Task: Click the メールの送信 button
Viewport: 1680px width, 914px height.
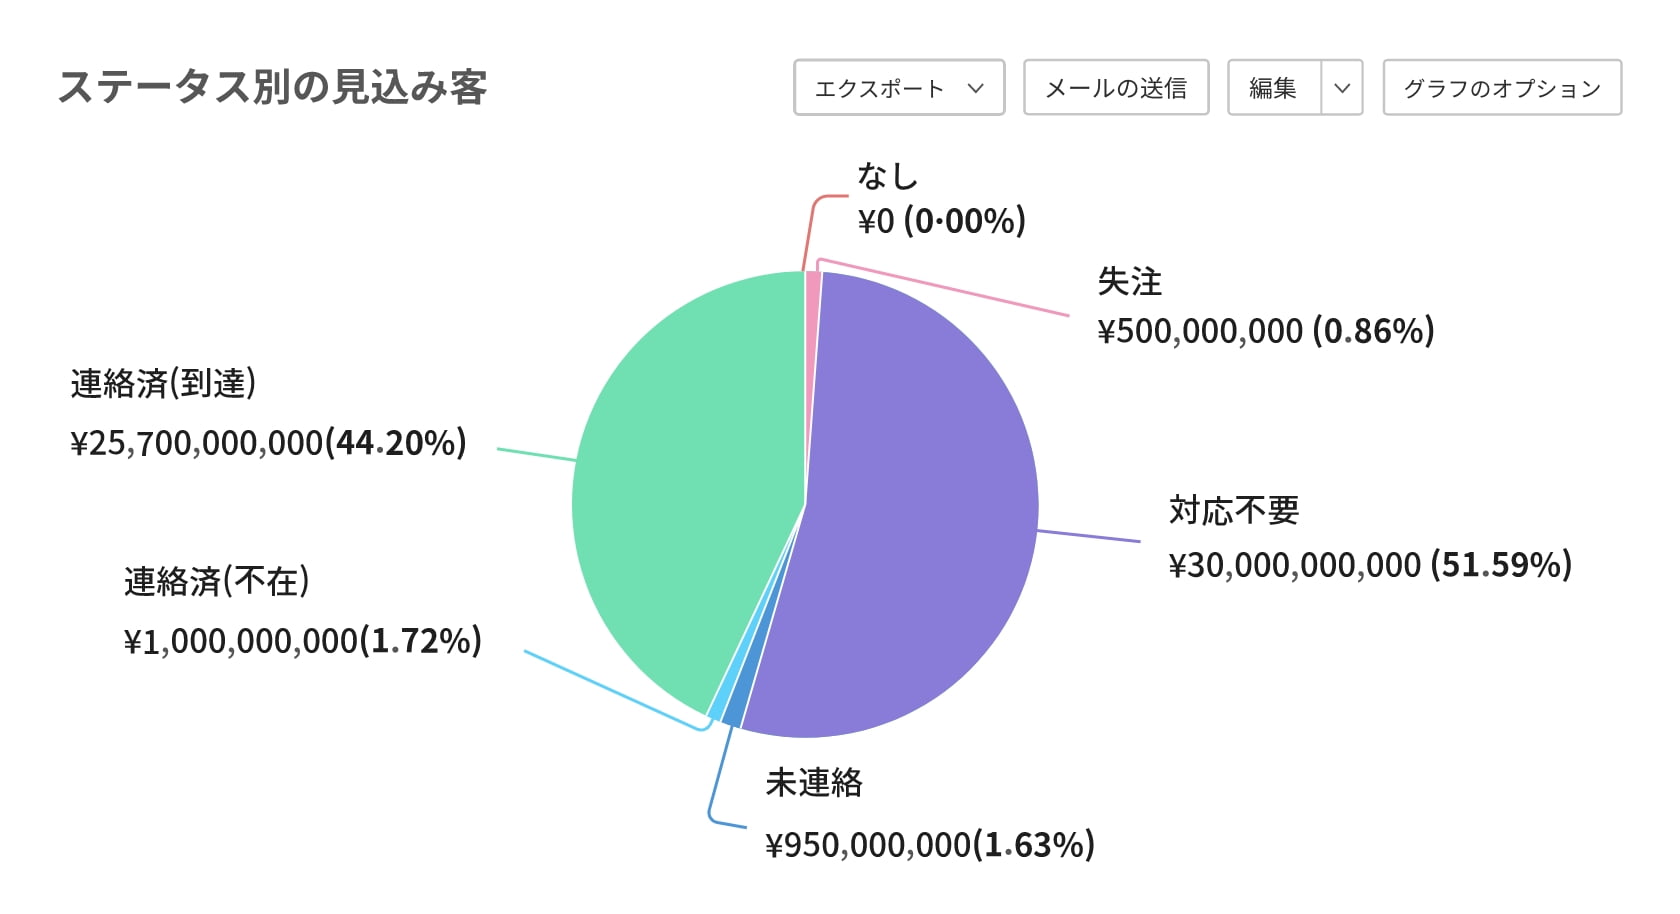Action: pyautogui.click(x=1116, y=88)
